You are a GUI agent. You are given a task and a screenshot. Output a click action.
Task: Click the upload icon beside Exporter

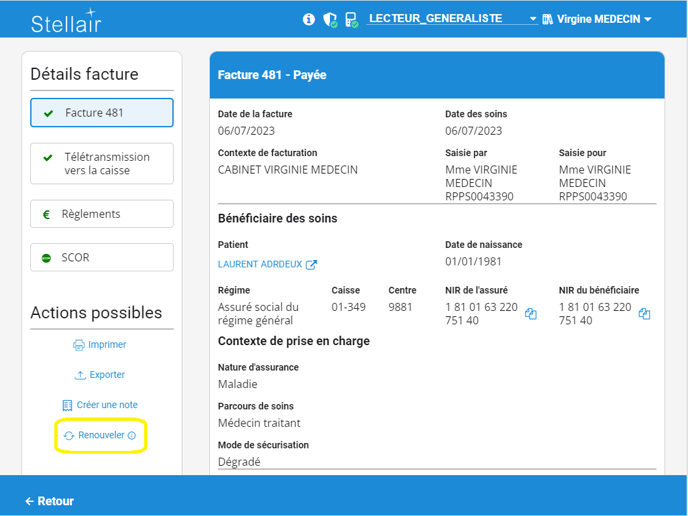(80, 375)
